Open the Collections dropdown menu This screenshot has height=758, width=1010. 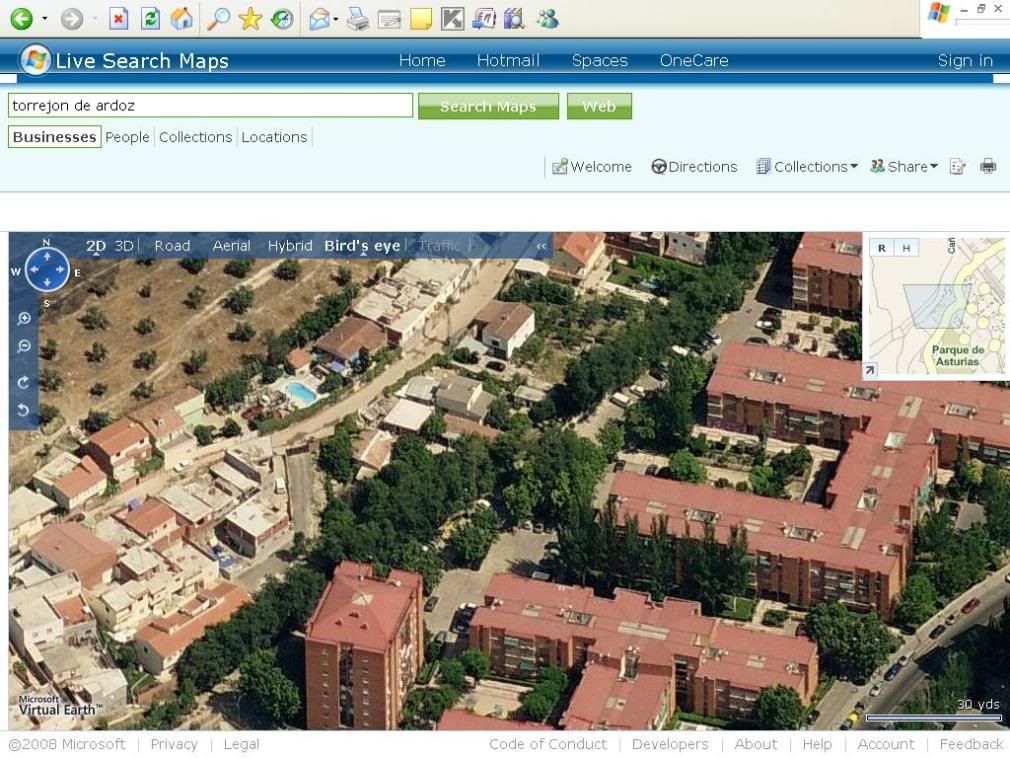pos(807,167)
